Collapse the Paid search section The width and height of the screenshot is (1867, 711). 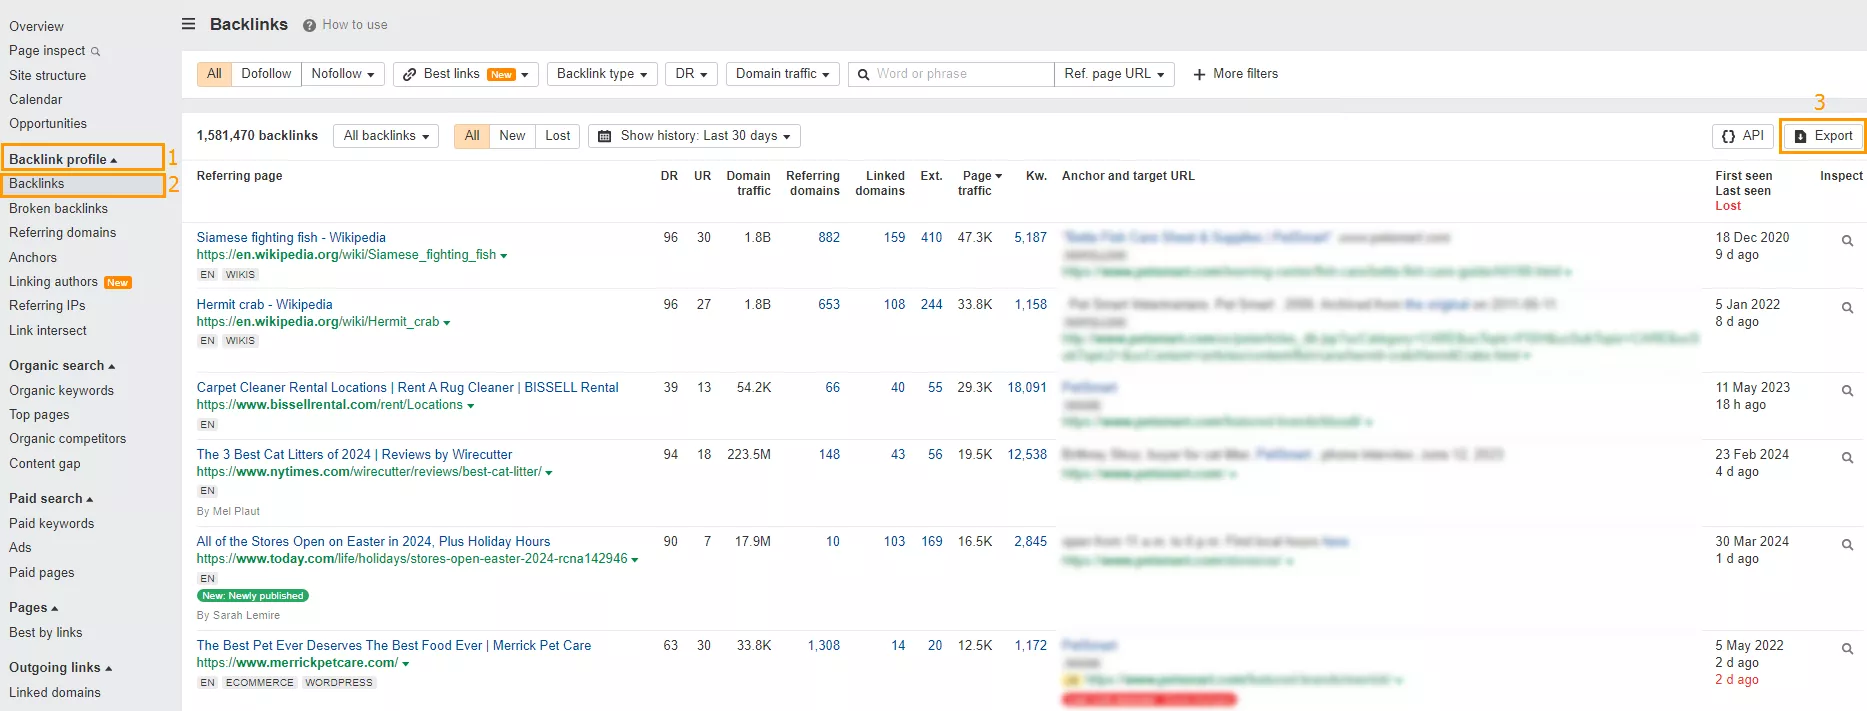pos(51,499)
